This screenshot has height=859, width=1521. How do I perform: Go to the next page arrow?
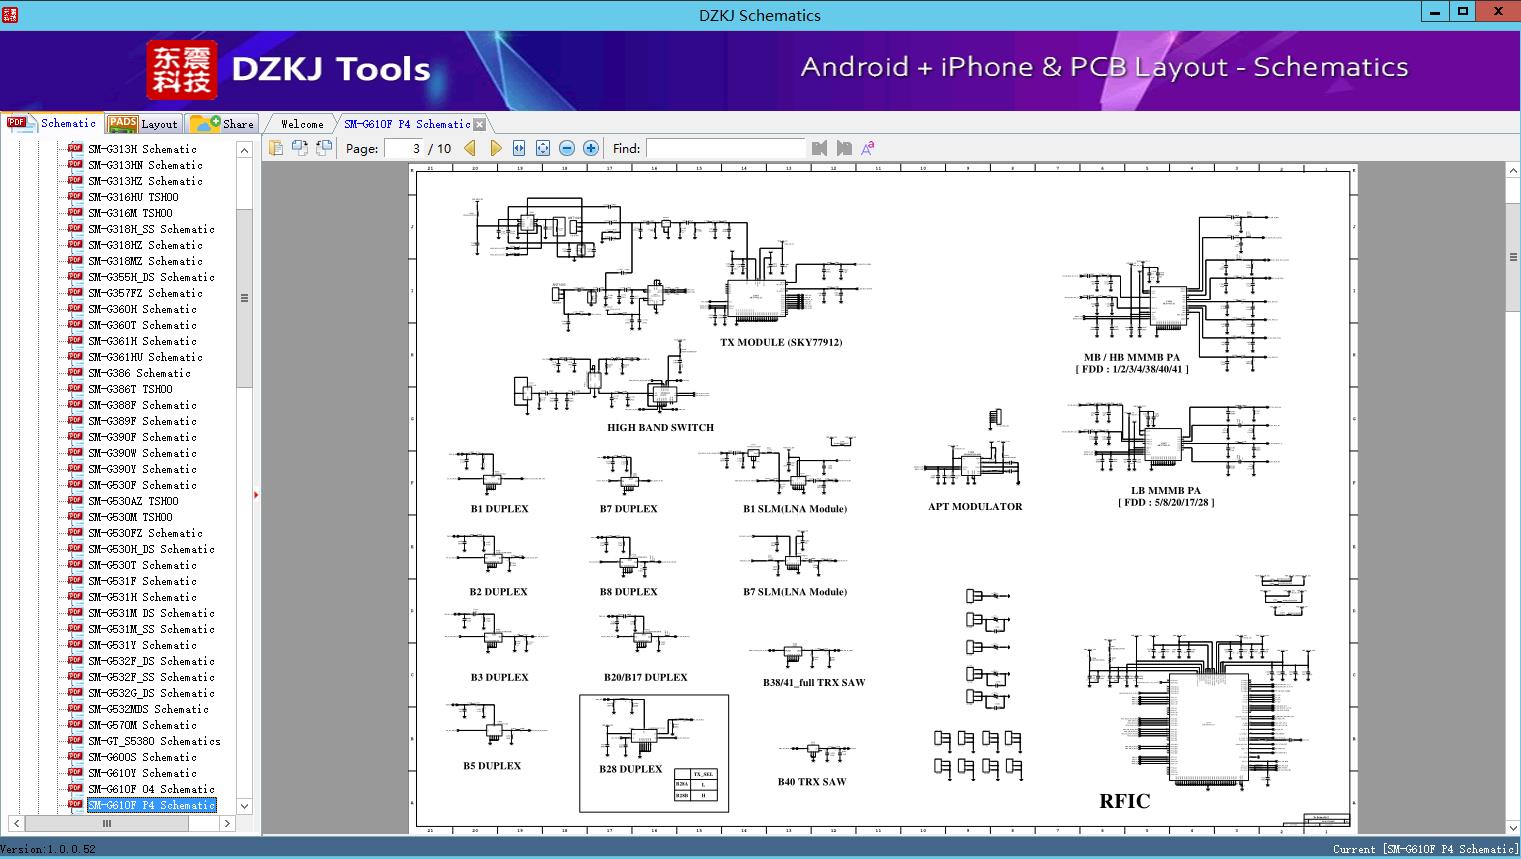[495, 148]
